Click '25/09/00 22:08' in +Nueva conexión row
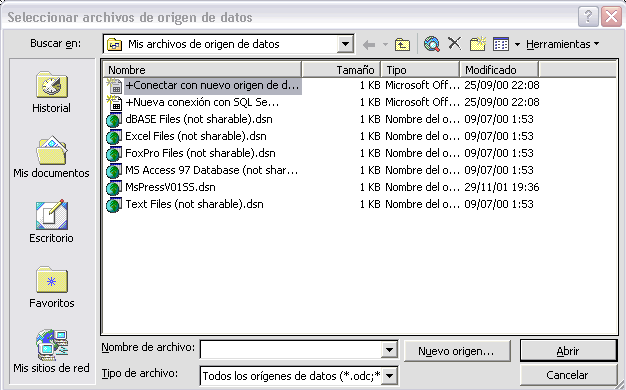Screen dimensions: 626x390 502,102
